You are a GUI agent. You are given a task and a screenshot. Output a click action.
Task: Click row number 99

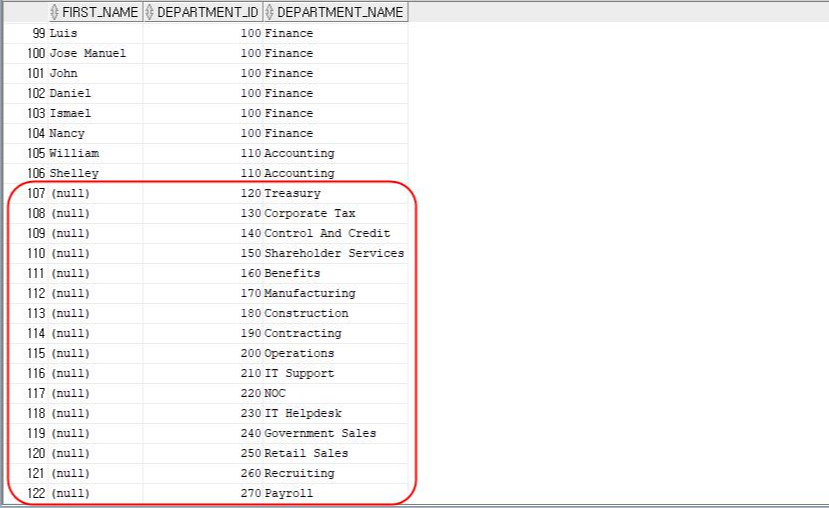(39, 33)
